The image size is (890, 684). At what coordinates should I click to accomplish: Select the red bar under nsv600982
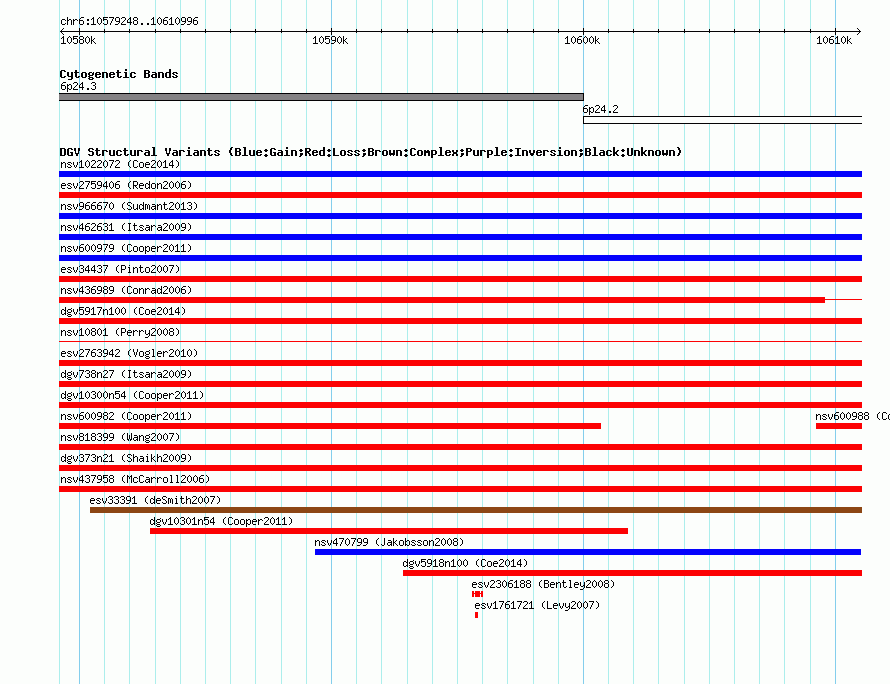pos(330,426)
